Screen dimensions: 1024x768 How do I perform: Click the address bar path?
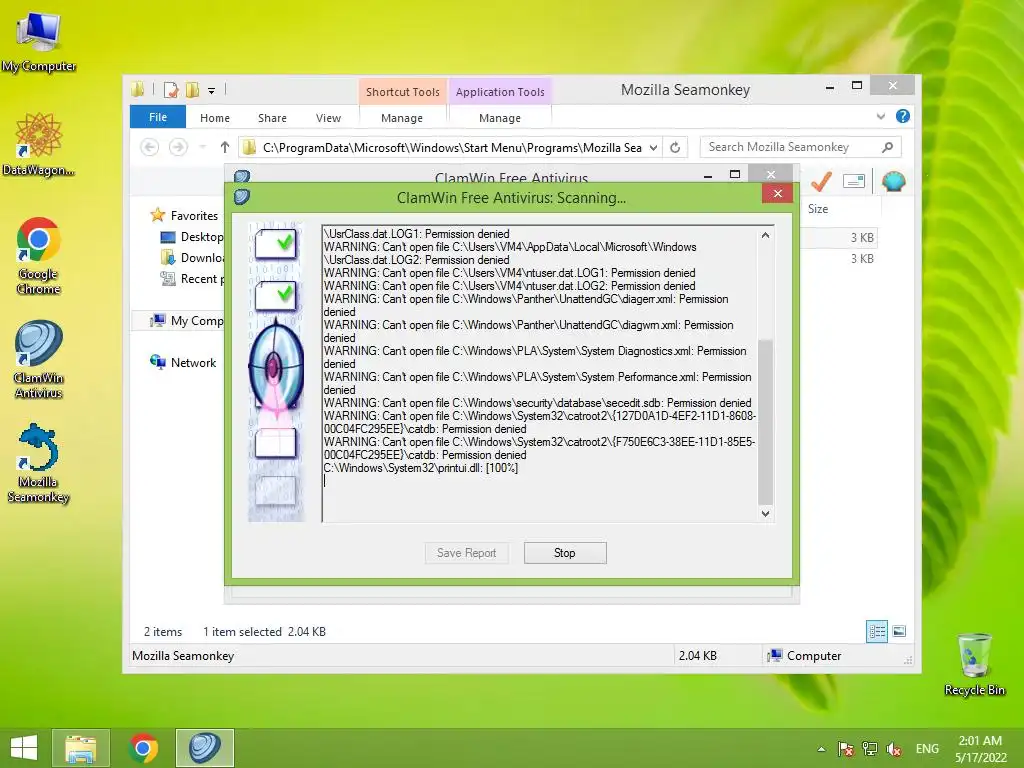[x=452, y=148]
